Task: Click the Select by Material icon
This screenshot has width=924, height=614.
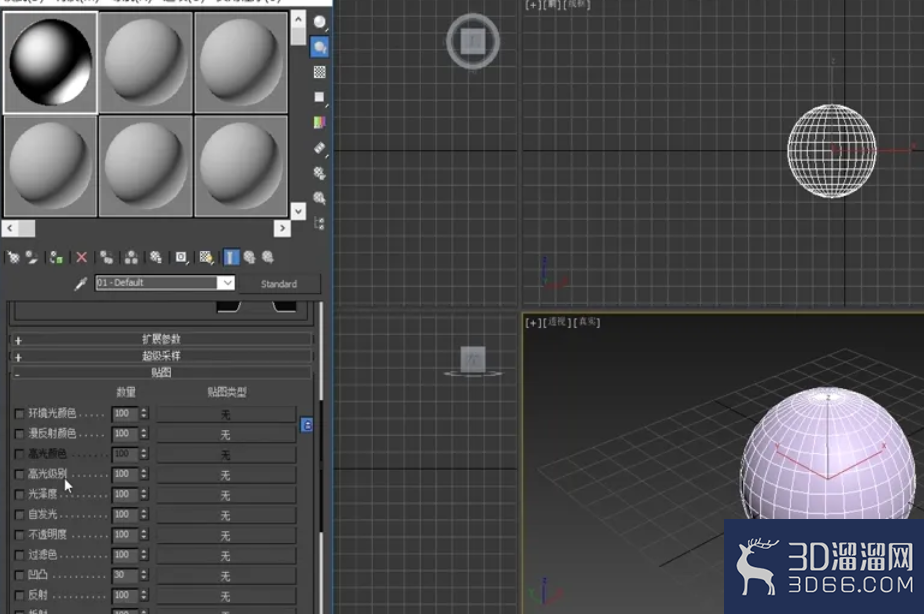Action: 319,198
